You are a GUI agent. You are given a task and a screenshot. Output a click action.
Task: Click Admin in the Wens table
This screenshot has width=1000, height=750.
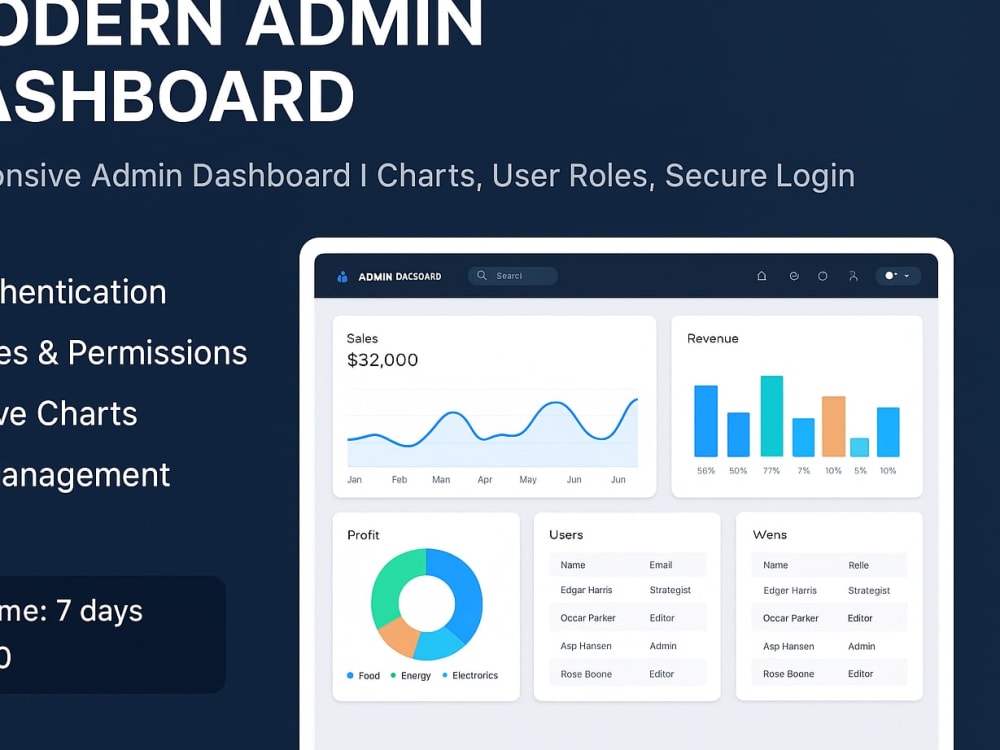tap(862, 646)
